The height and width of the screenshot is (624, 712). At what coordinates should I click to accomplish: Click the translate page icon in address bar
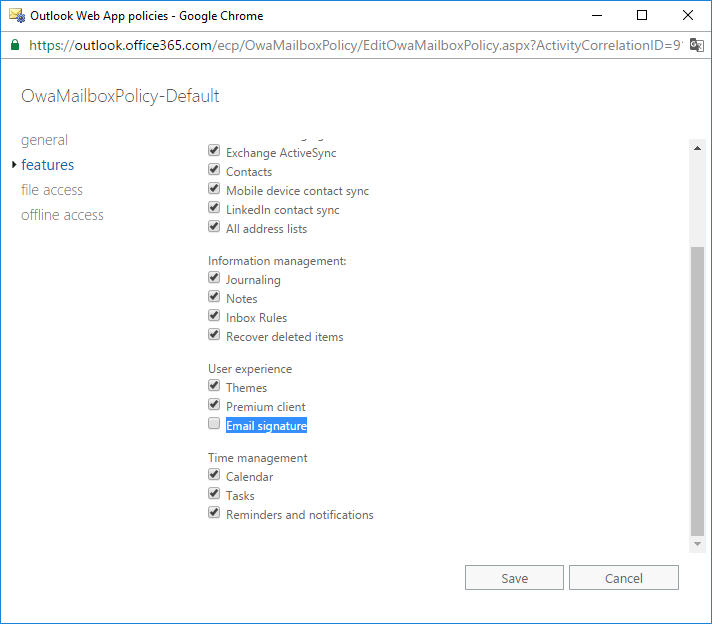point(695,45)
